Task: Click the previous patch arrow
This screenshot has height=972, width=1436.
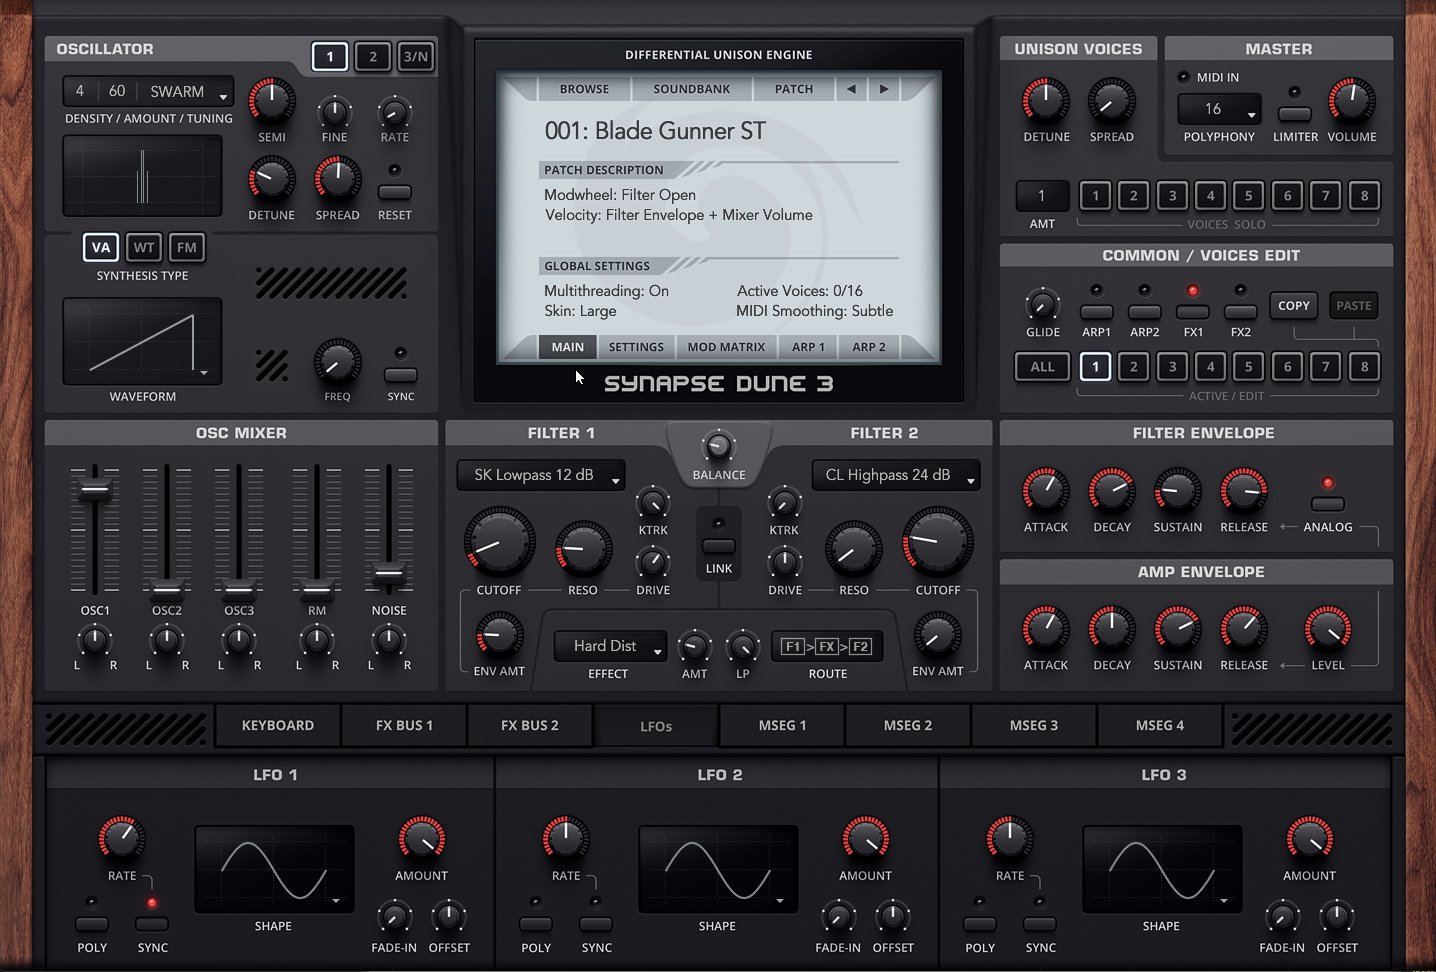Action: click(x=851, y=88)
